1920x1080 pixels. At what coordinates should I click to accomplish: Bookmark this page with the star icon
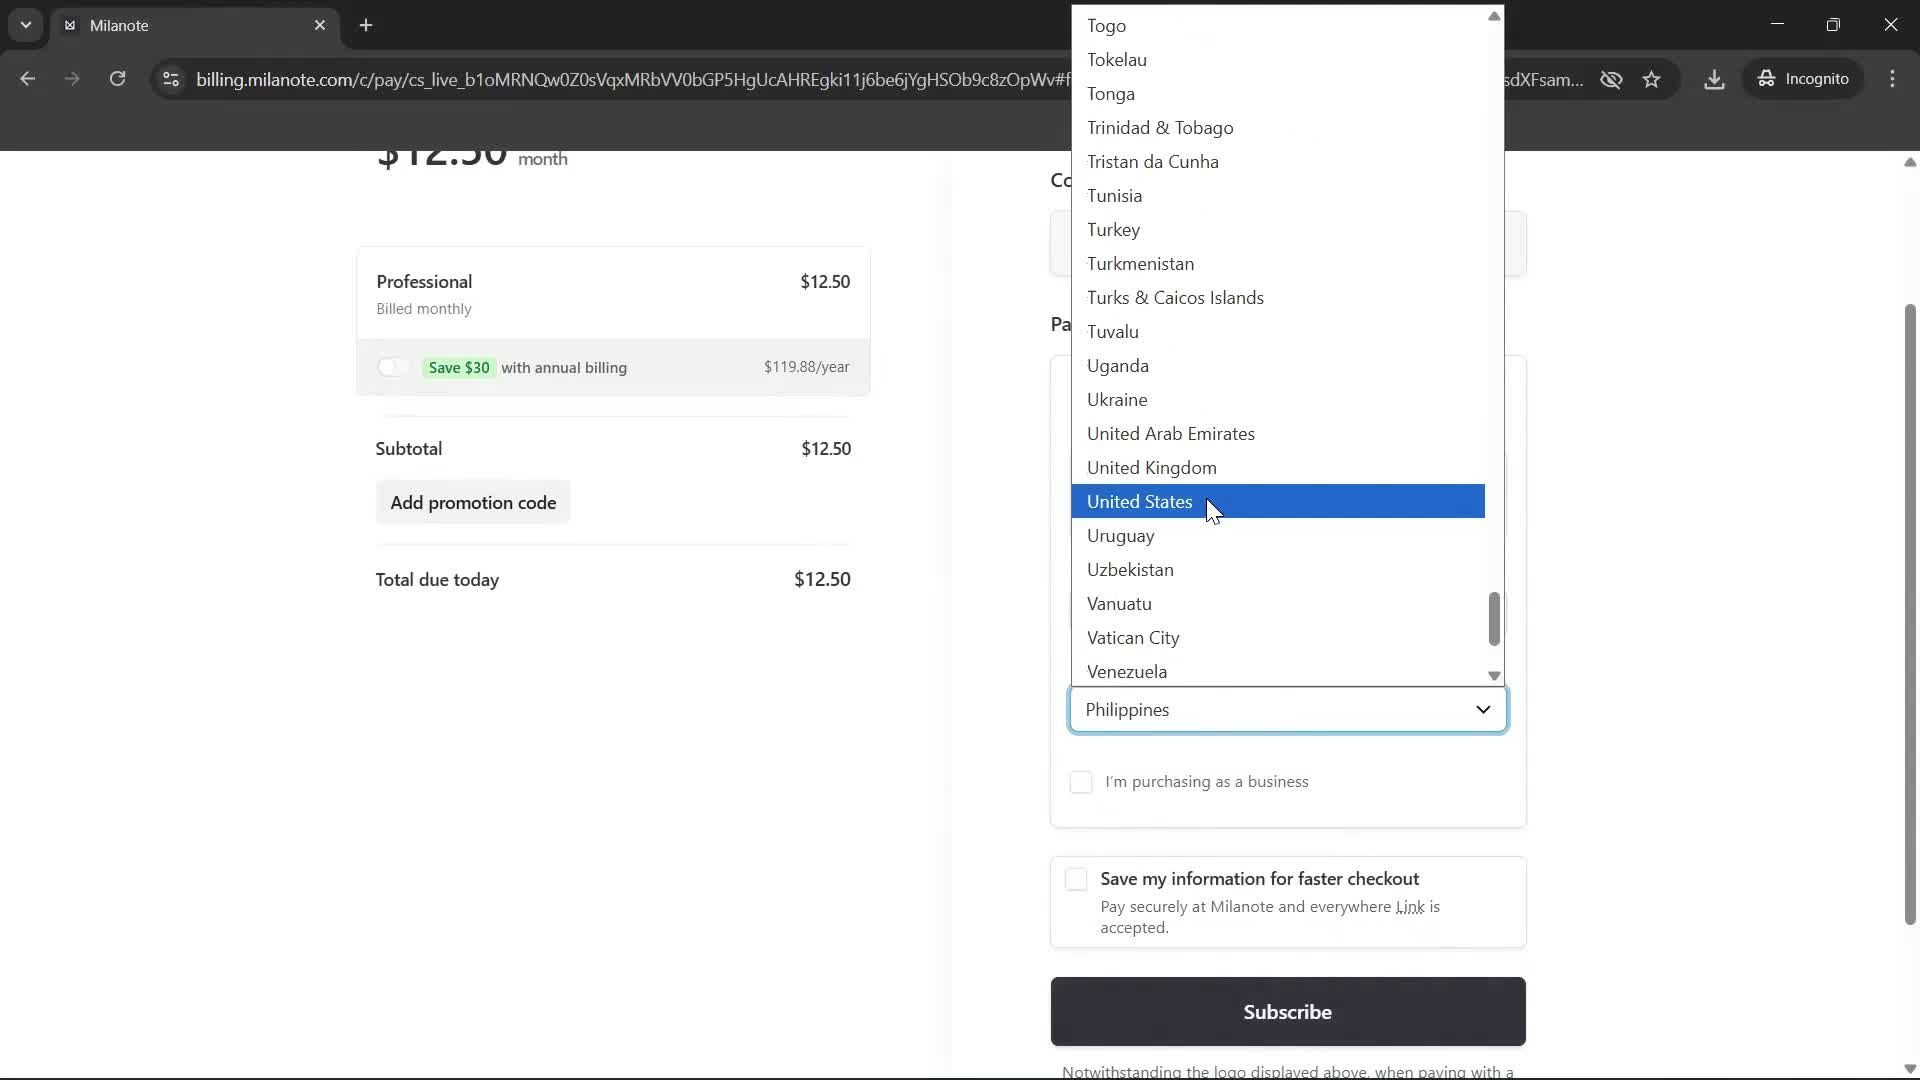pyautogui.click(x=1652, y=79)
